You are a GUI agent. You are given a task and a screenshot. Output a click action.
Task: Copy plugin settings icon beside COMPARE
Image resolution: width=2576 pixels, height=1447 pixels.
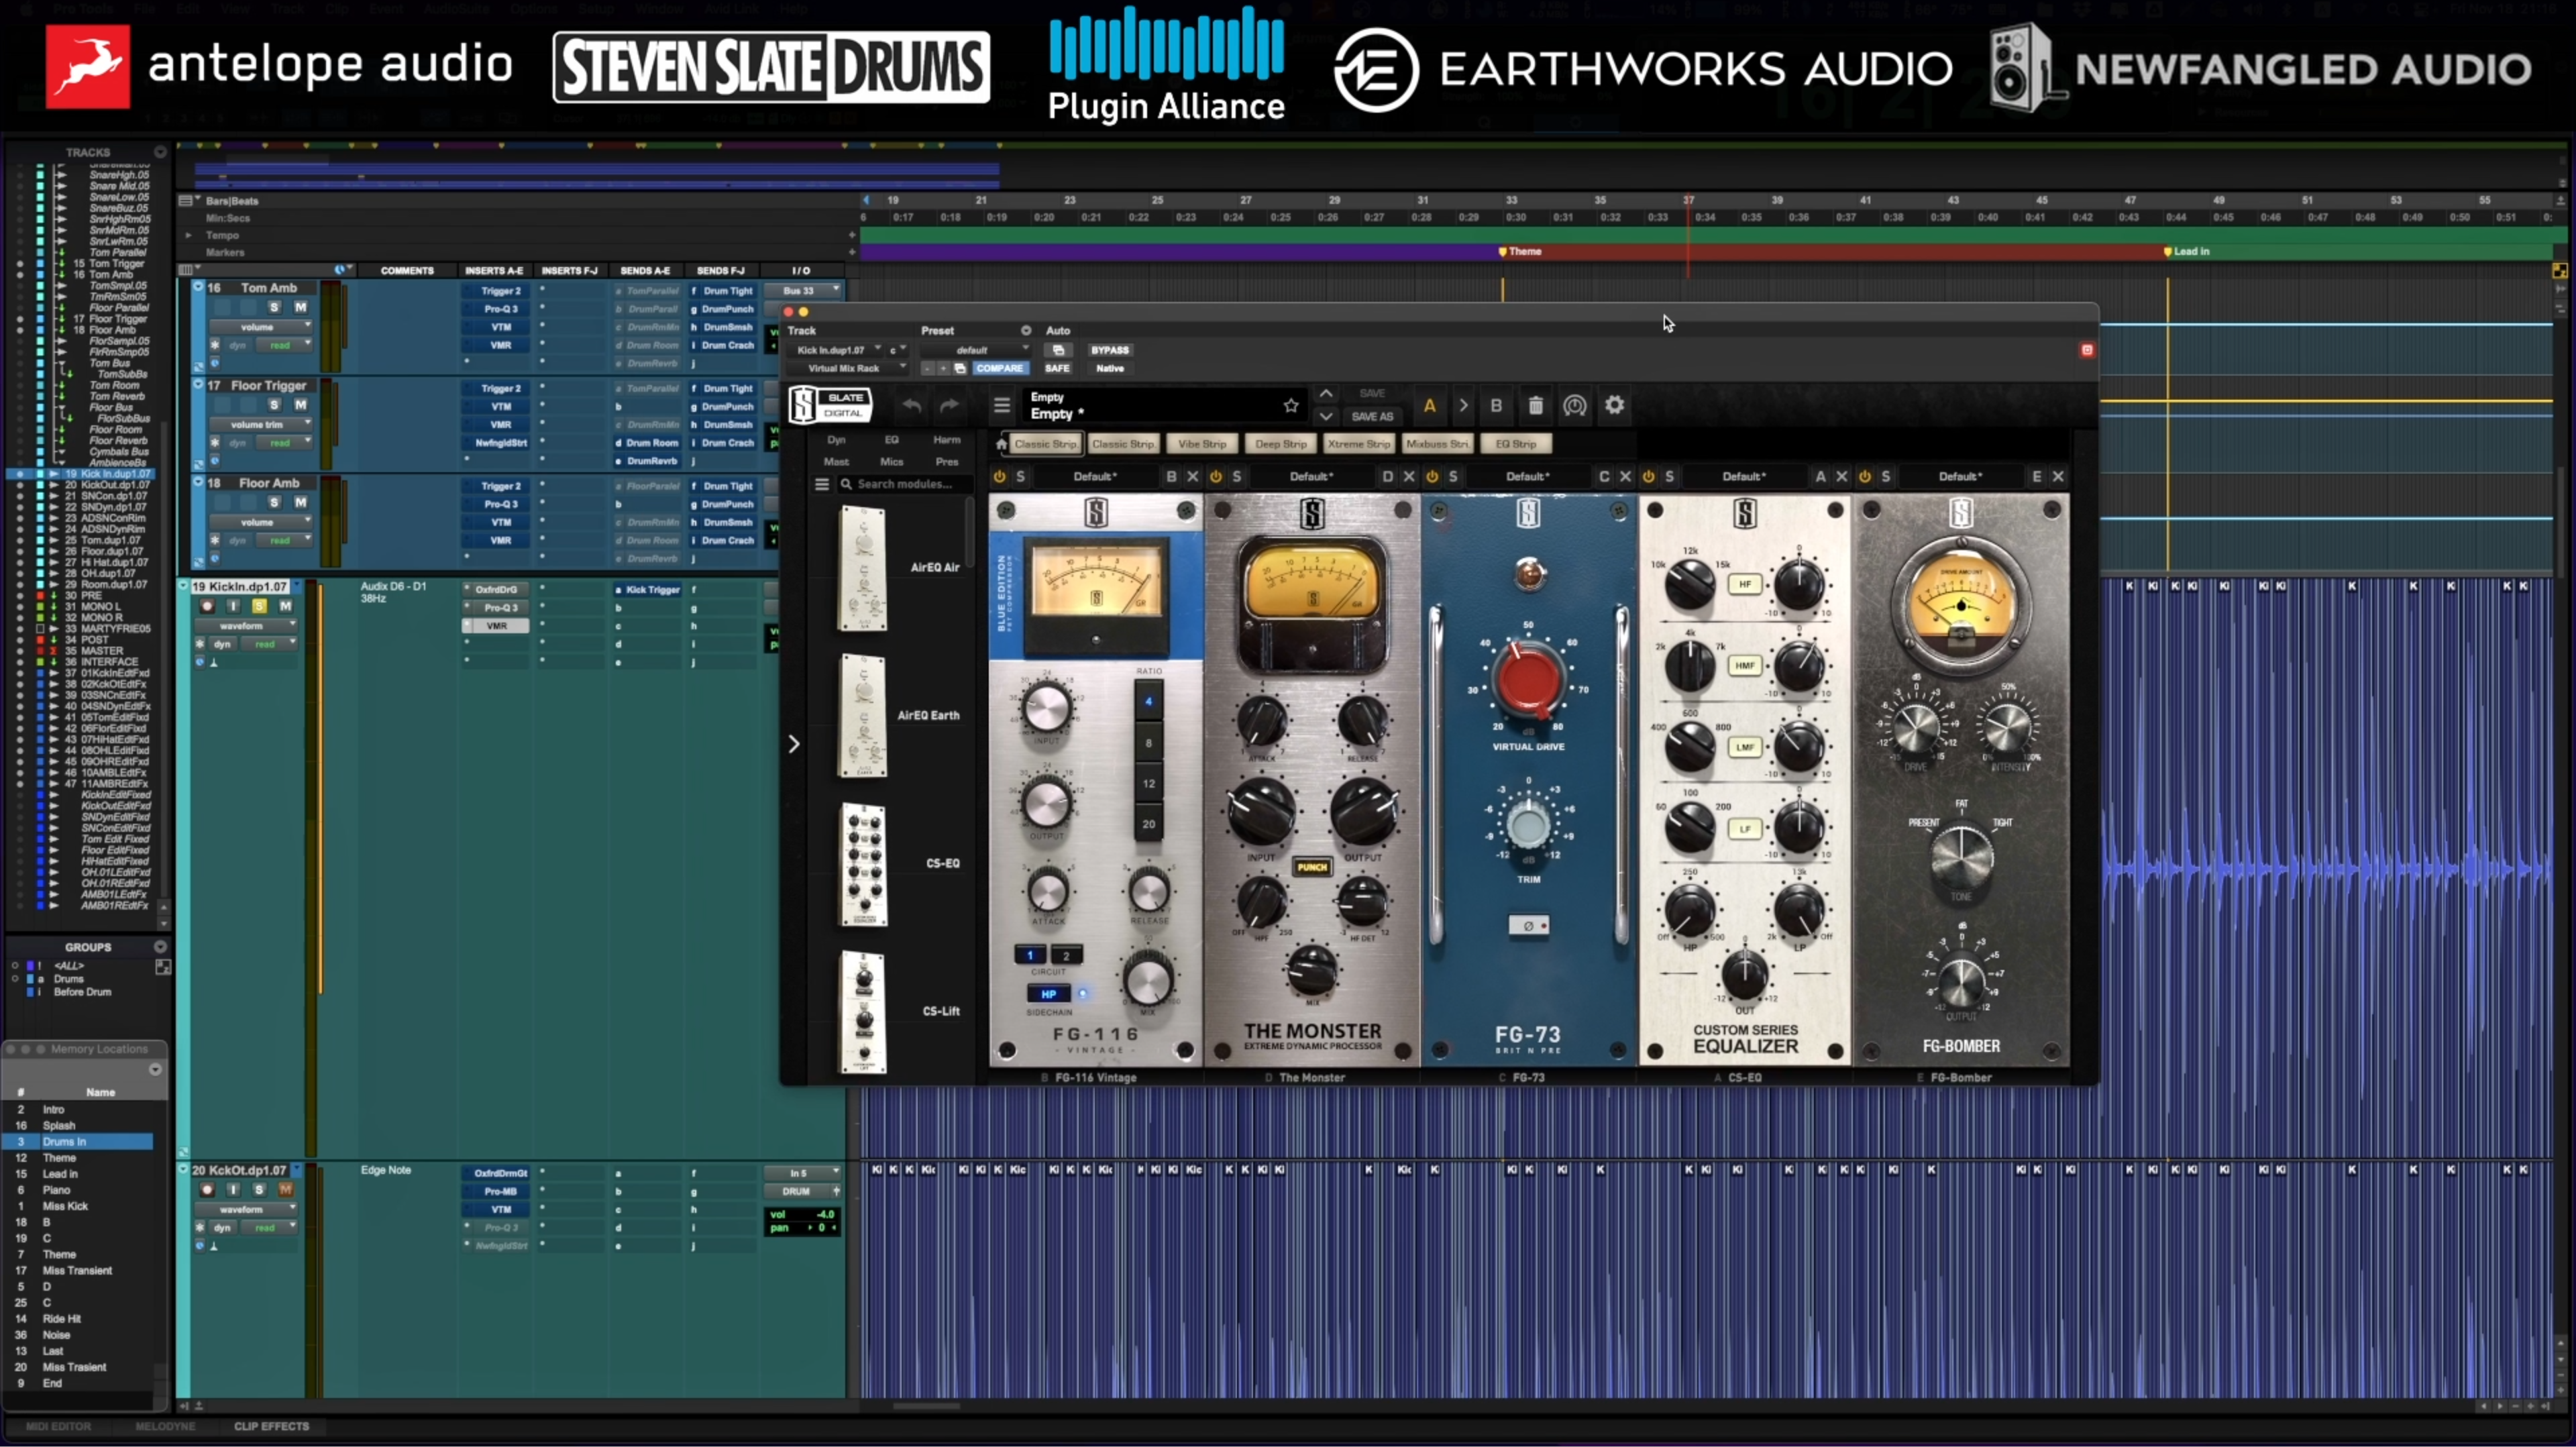tap(959, 368)
